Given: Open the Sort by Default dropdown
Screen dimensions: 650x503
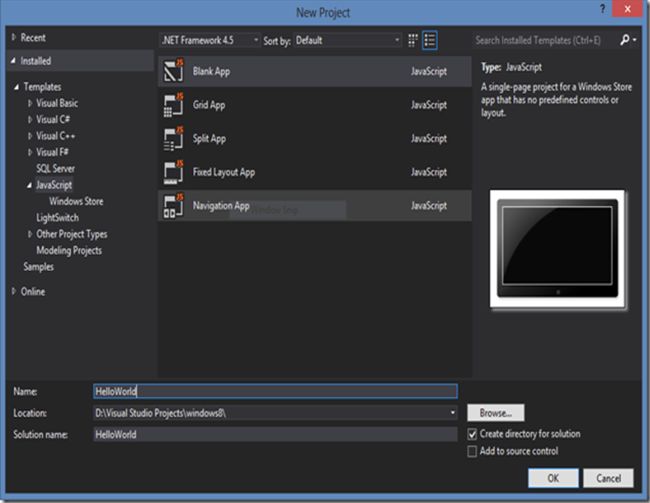Looking at the screenshot, I should (347, 40).
